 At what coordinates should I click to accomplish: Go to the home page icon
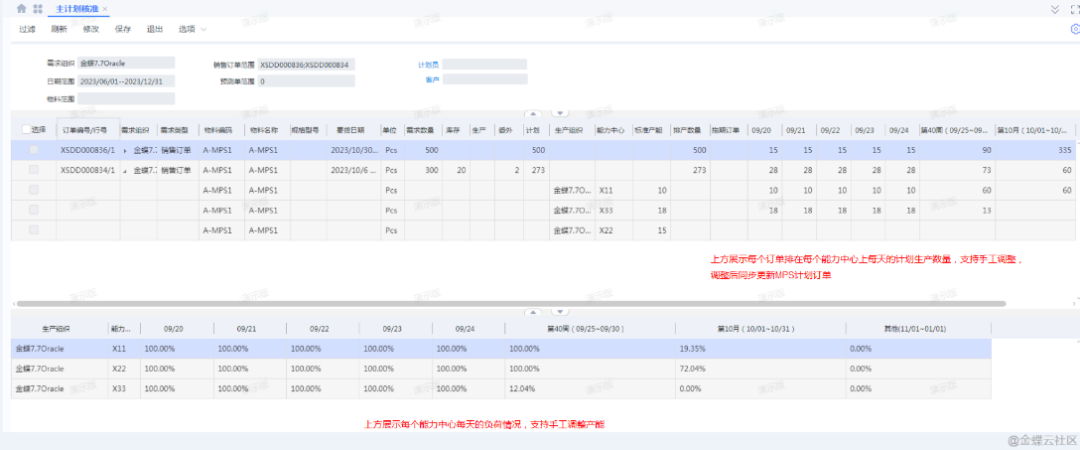pyautogui.click(x=21, y=8)
